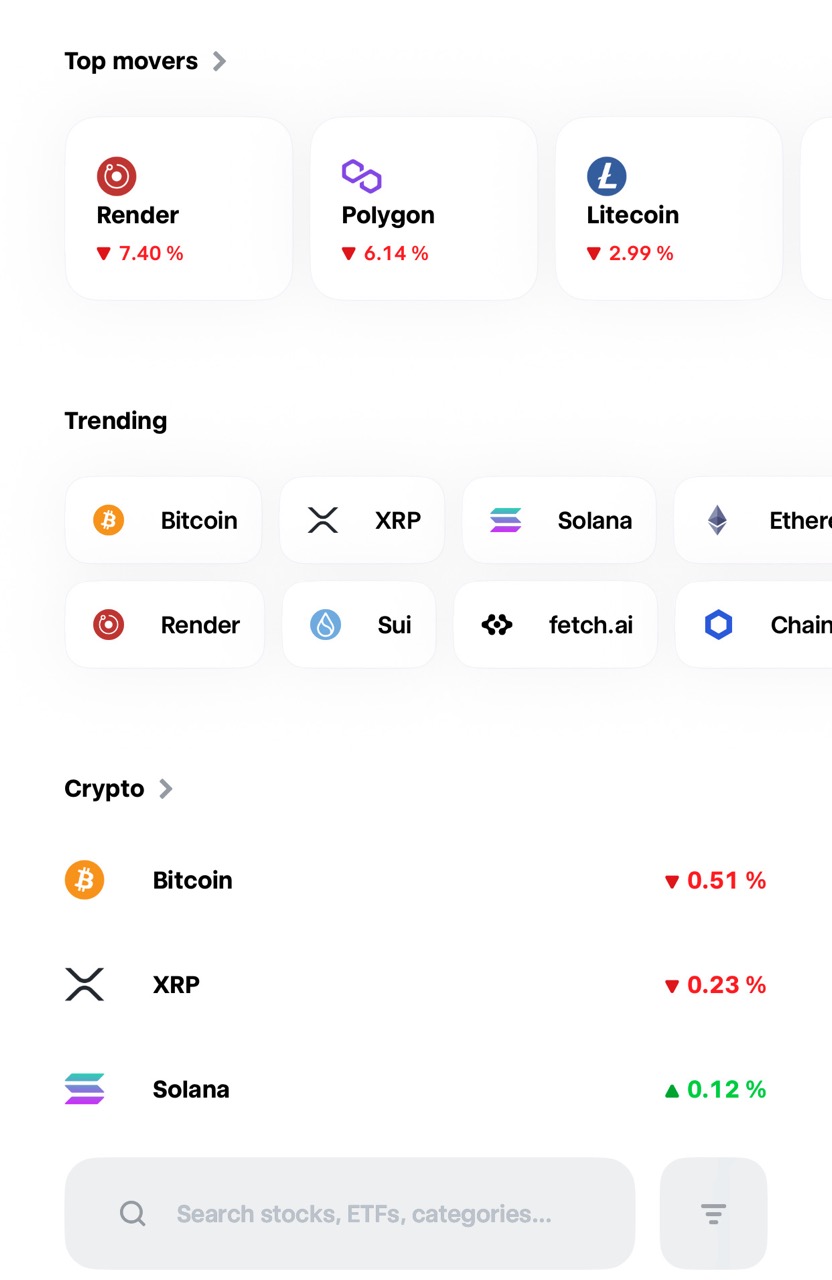832x1280 pixels.
Task: Select the Bitcoin icon in Trending
Action: [x=108, y=520]
